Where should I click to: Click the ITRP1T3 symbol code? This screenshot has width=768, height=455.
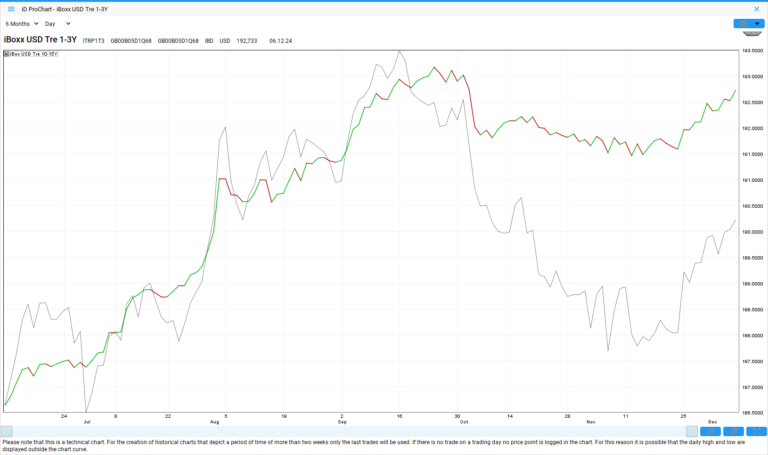tap(94, 41)
